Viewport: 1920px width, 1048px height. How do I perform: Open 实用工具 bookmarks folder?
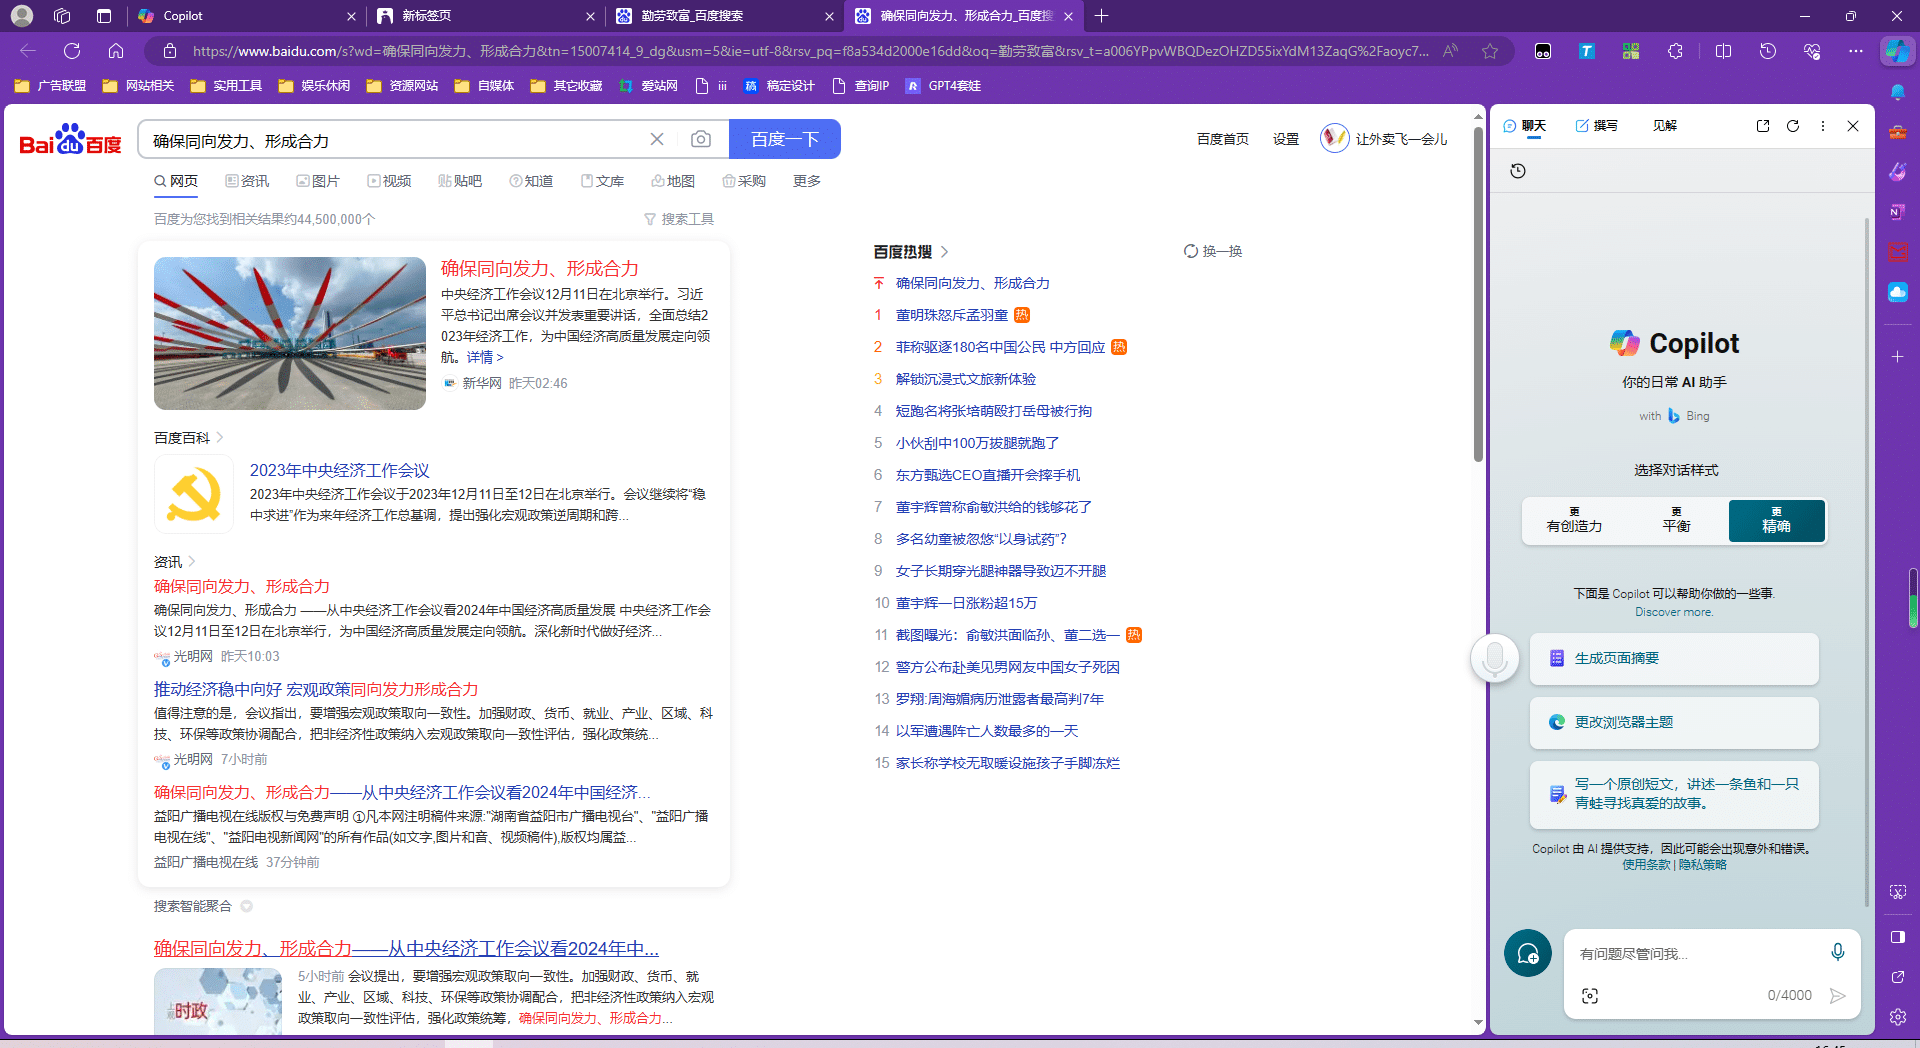[227, 86]
